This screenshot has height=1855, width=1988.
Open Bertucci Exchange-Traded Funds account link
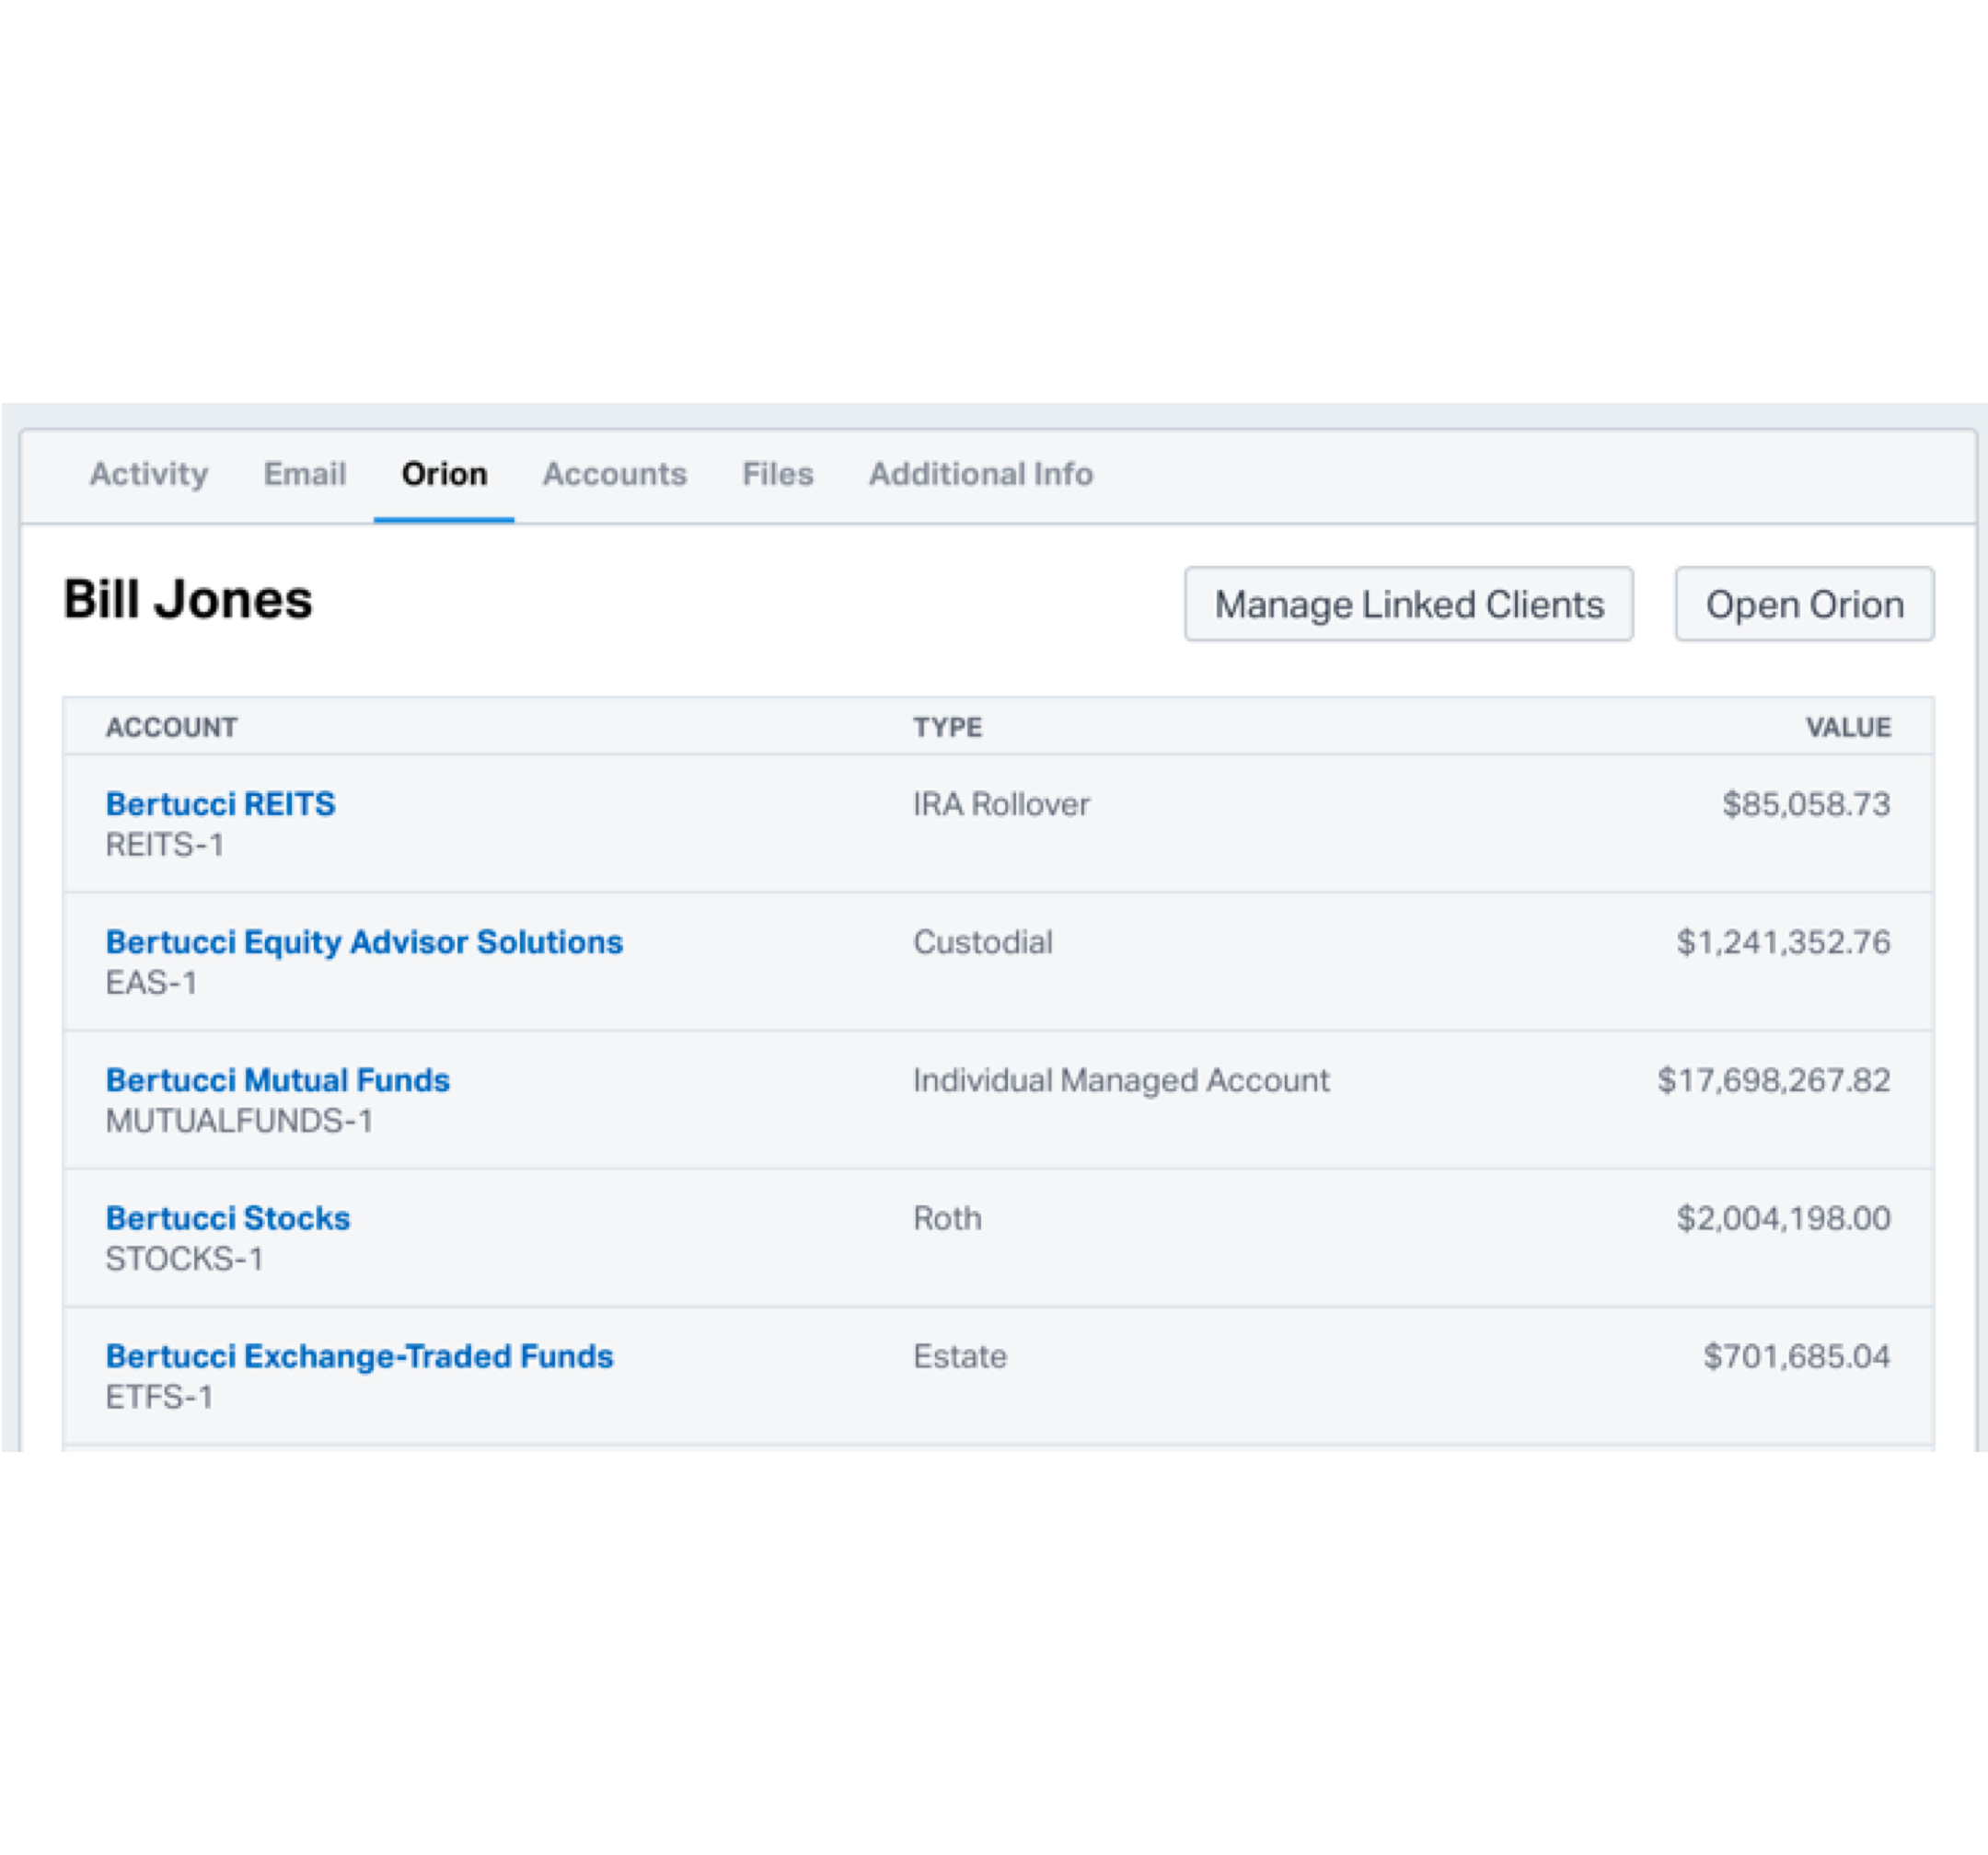(360, 1355)
